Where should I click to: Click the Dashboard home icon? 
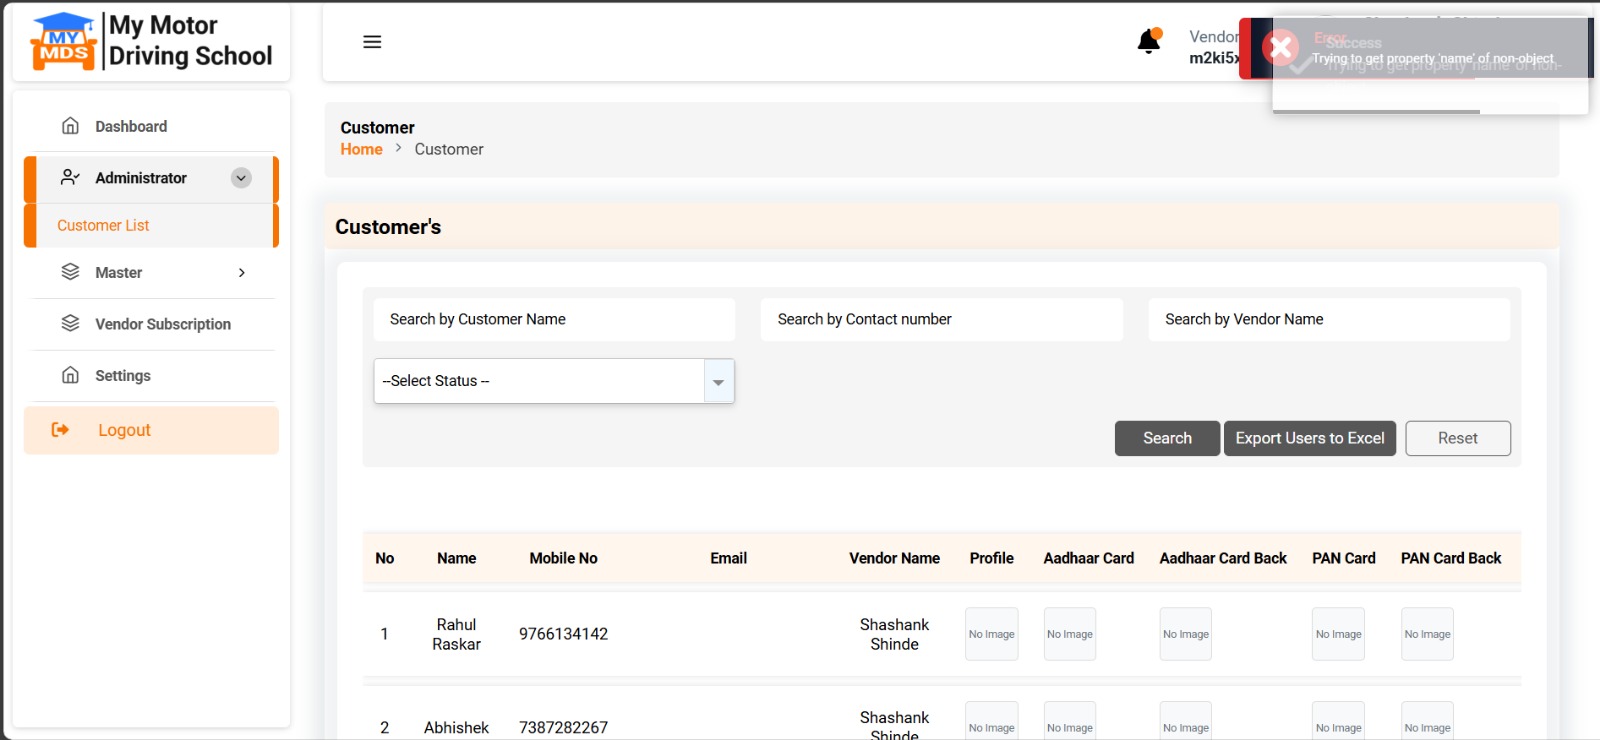[x=70, y=126]
